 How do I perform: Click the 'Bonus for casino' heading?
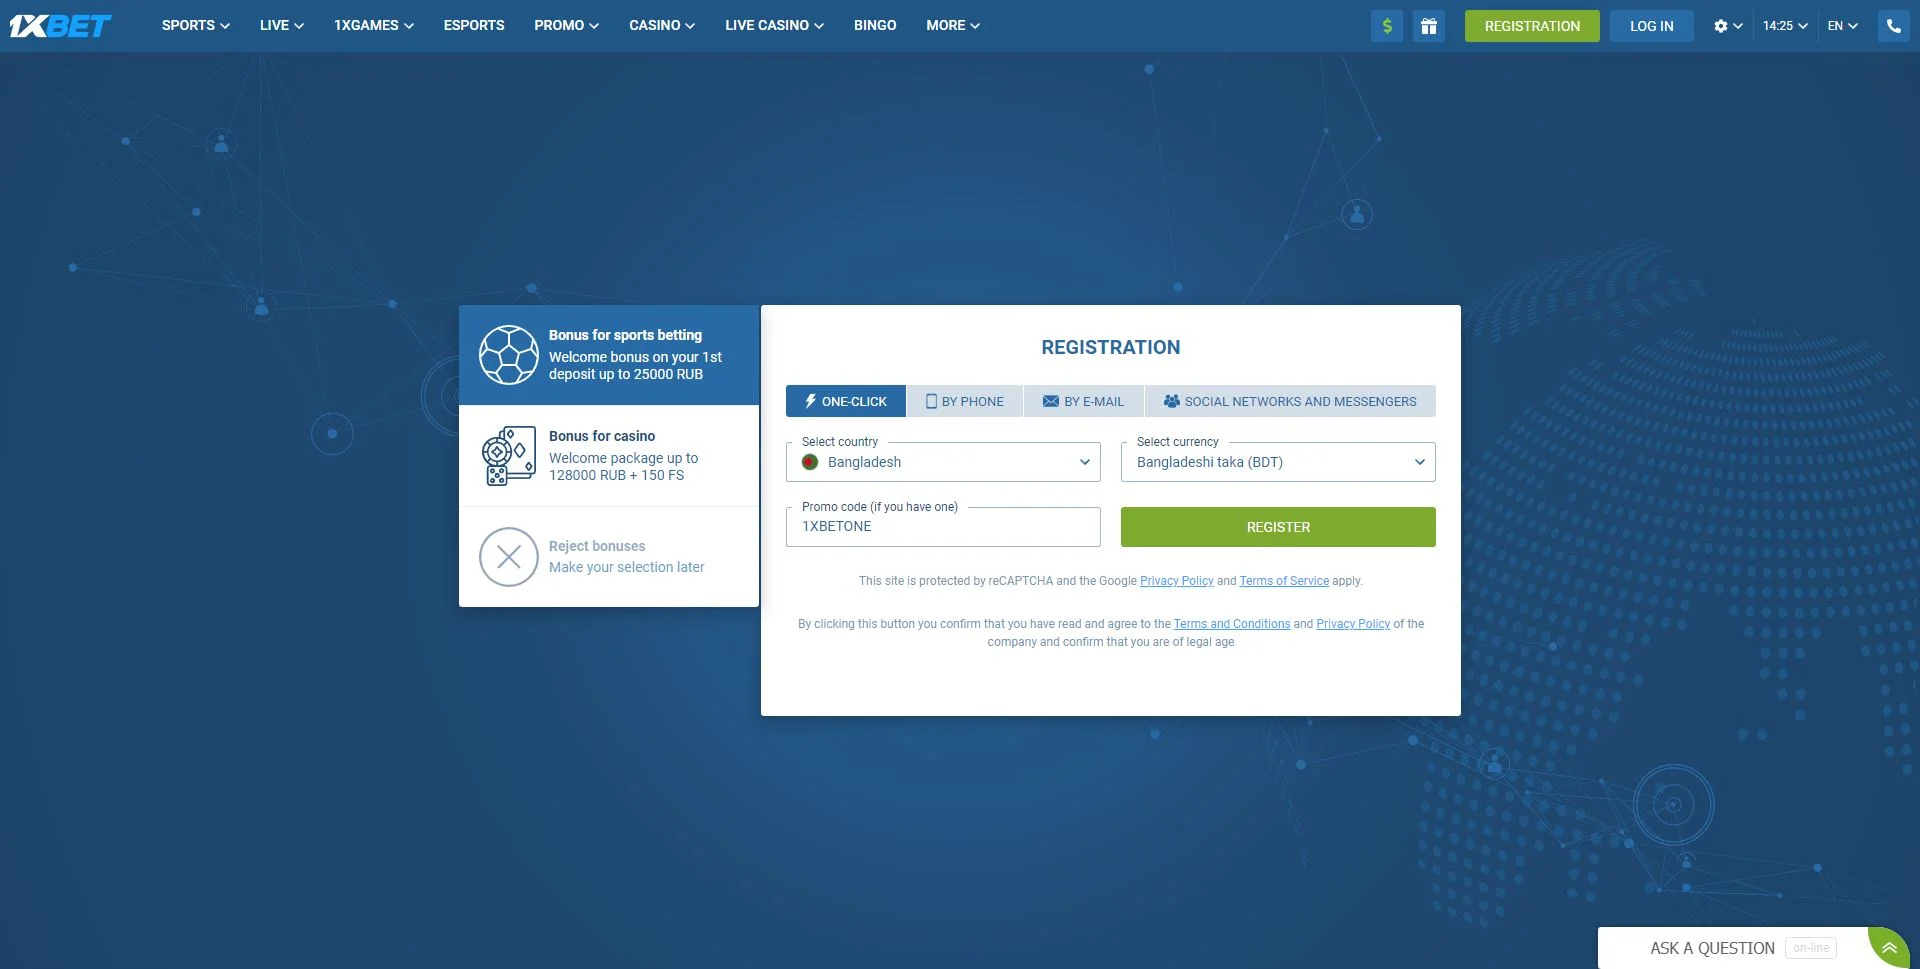coord(602,436)
